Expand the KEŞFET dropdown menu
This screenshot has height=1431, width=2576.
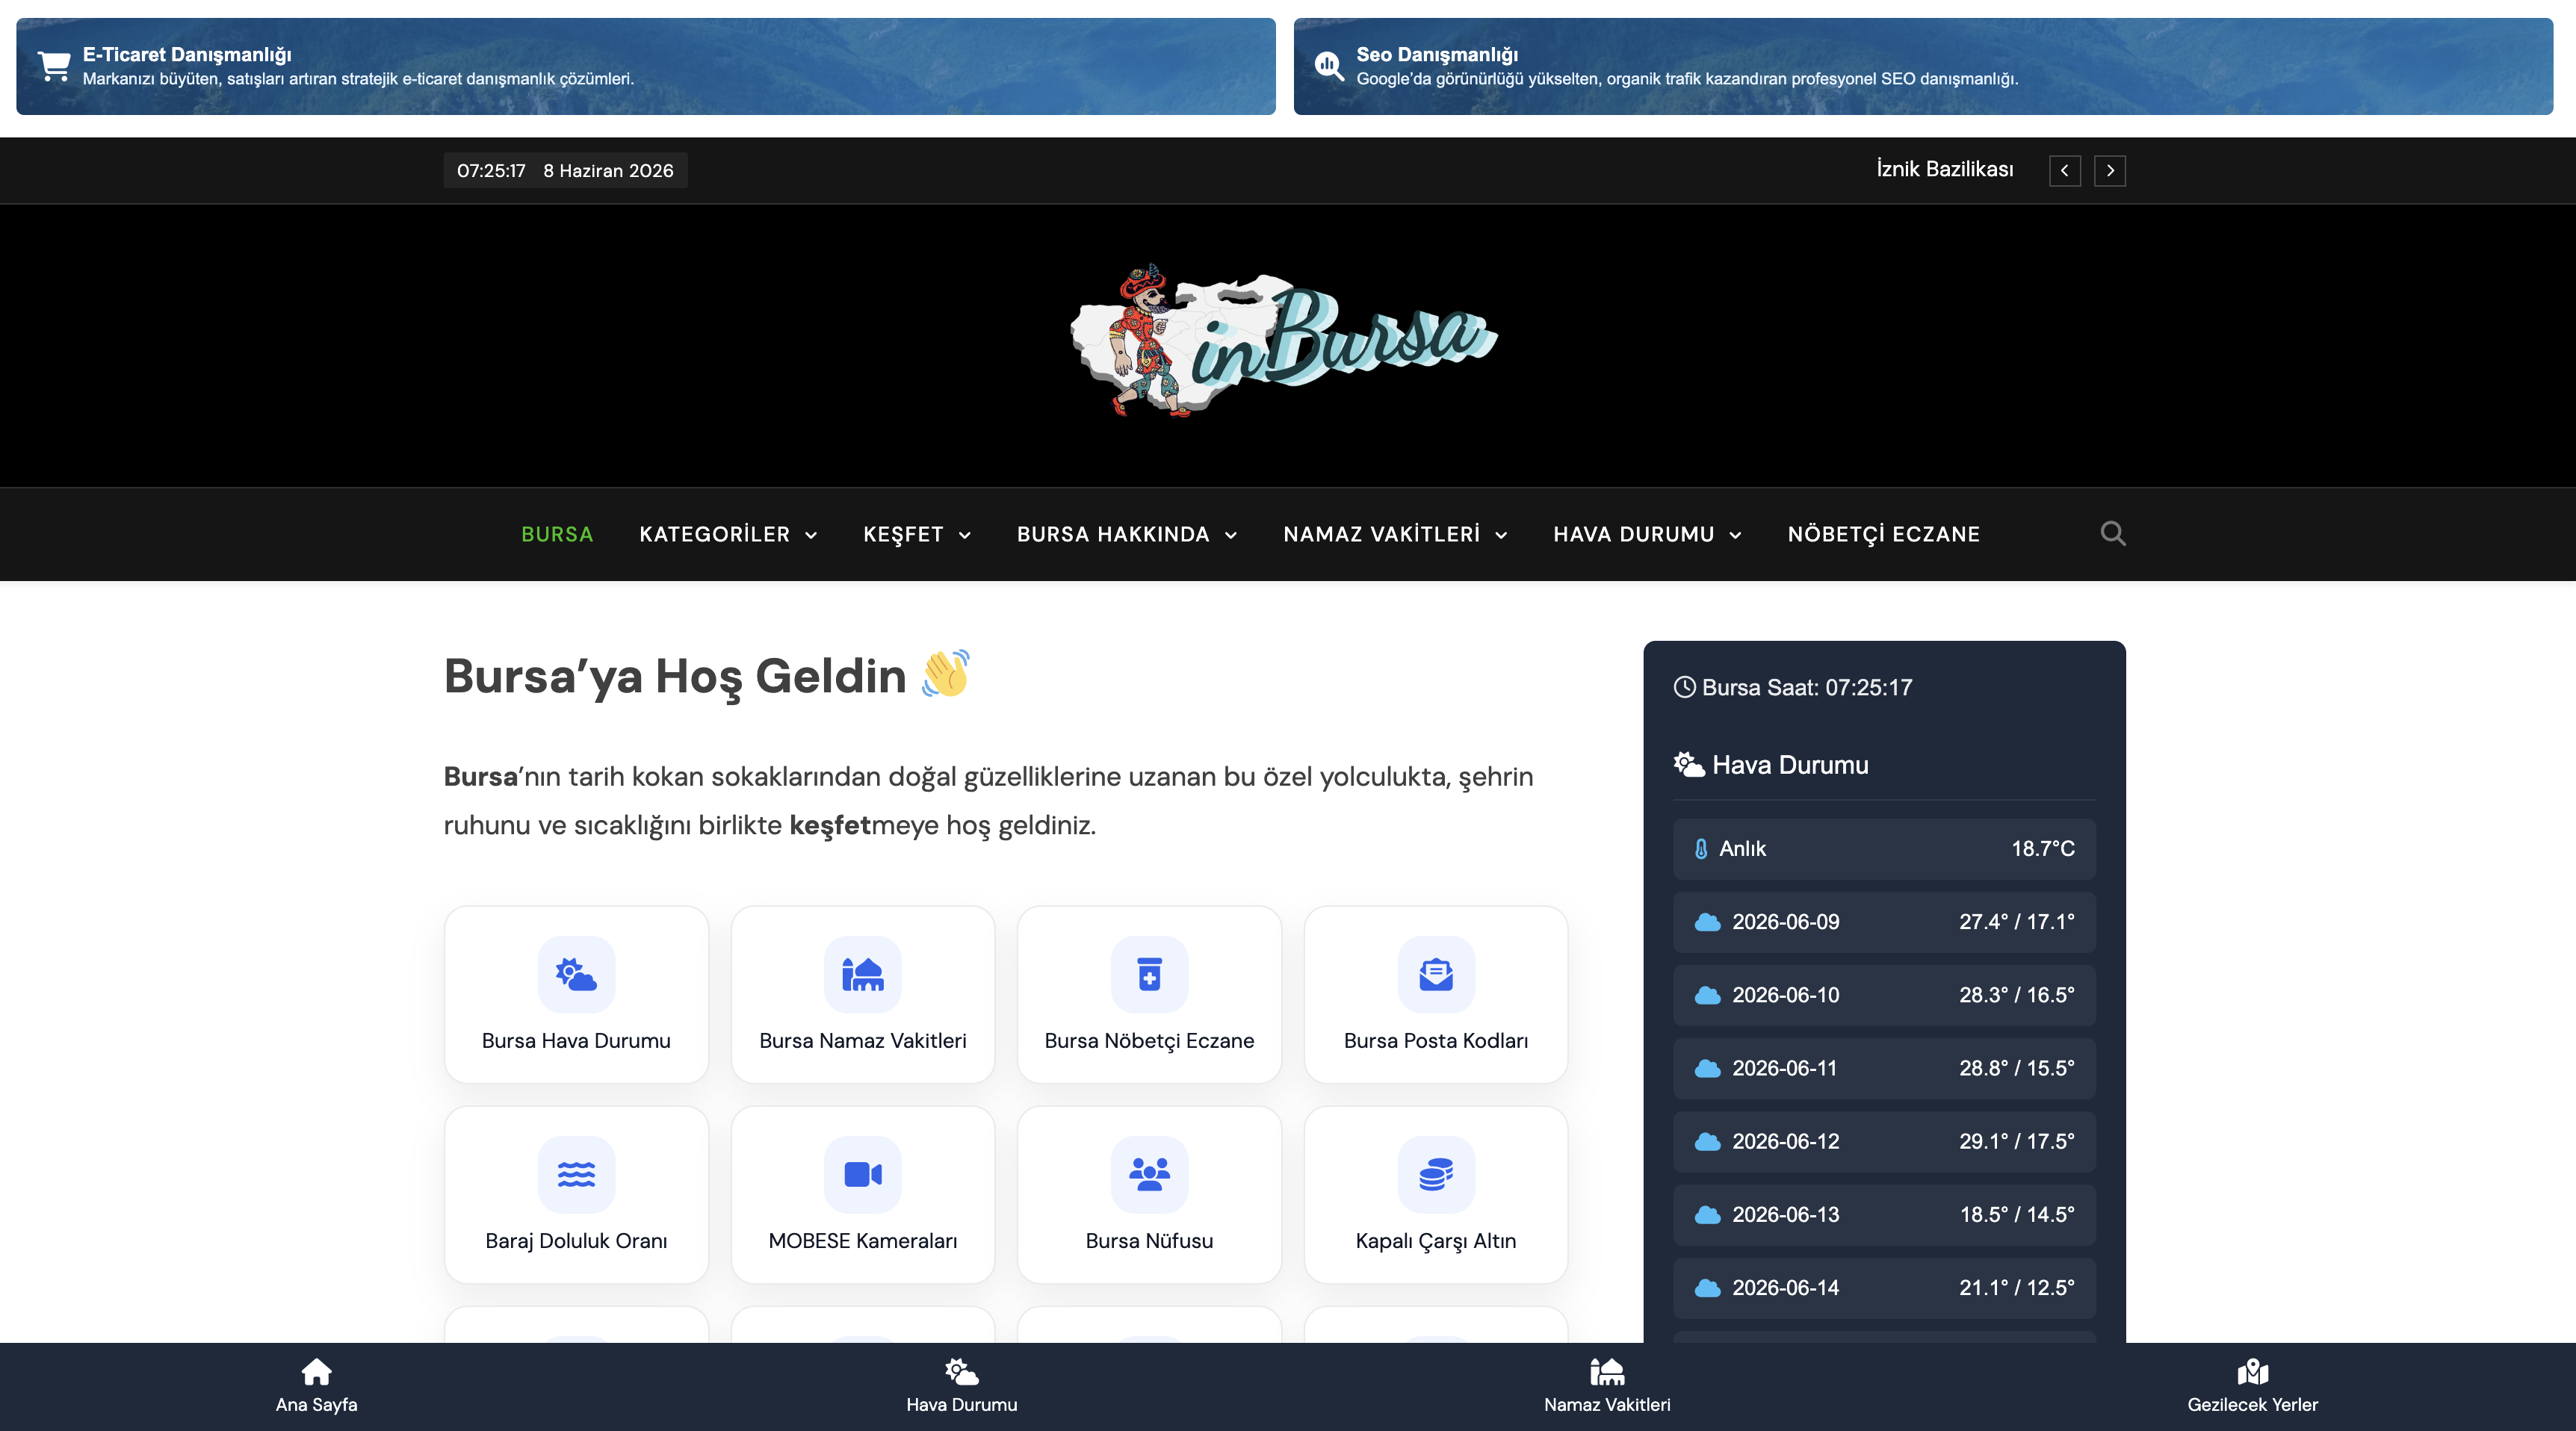[x=917, y=534]
